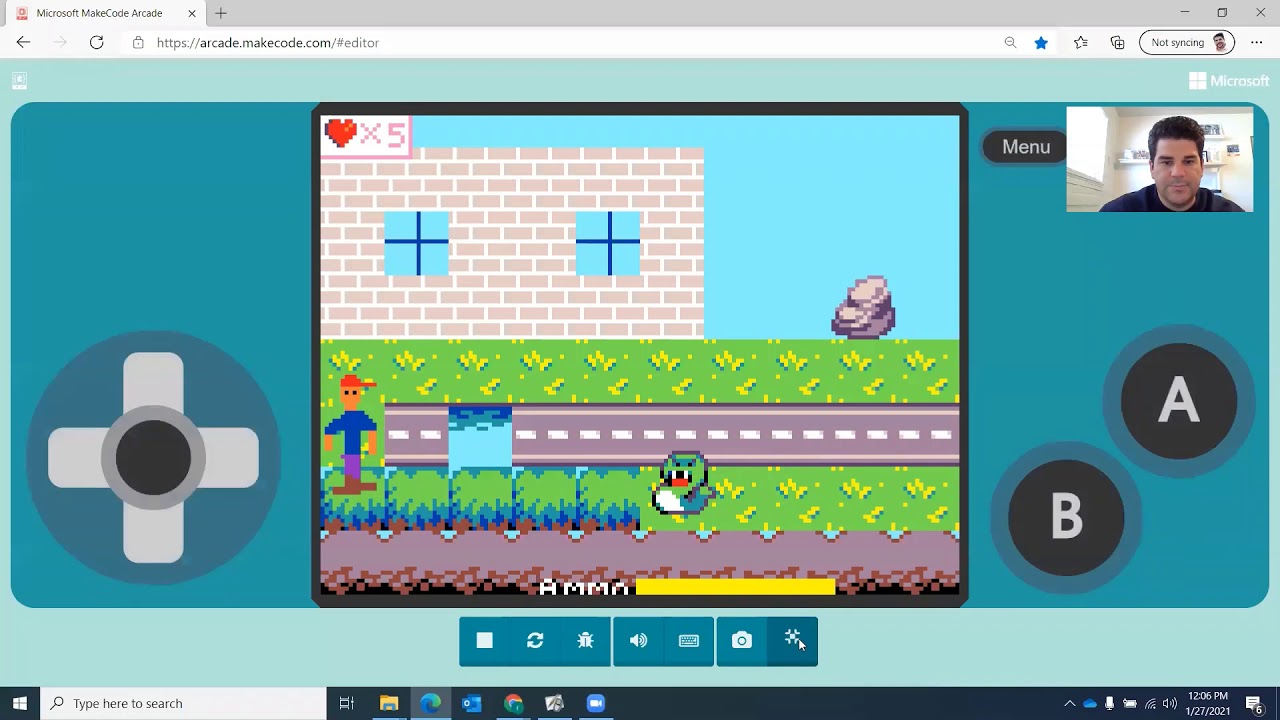Take a screenshot with the camera icon
The height and width of the screenshot is (720, 1280).
(741, 641)
